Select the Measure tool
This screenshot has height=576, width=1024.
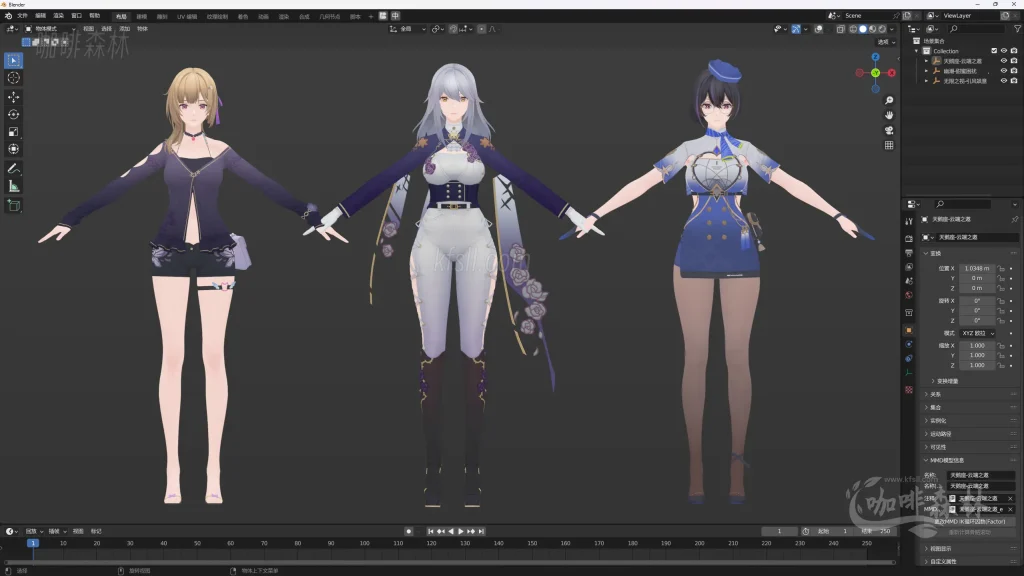(14, 187)
